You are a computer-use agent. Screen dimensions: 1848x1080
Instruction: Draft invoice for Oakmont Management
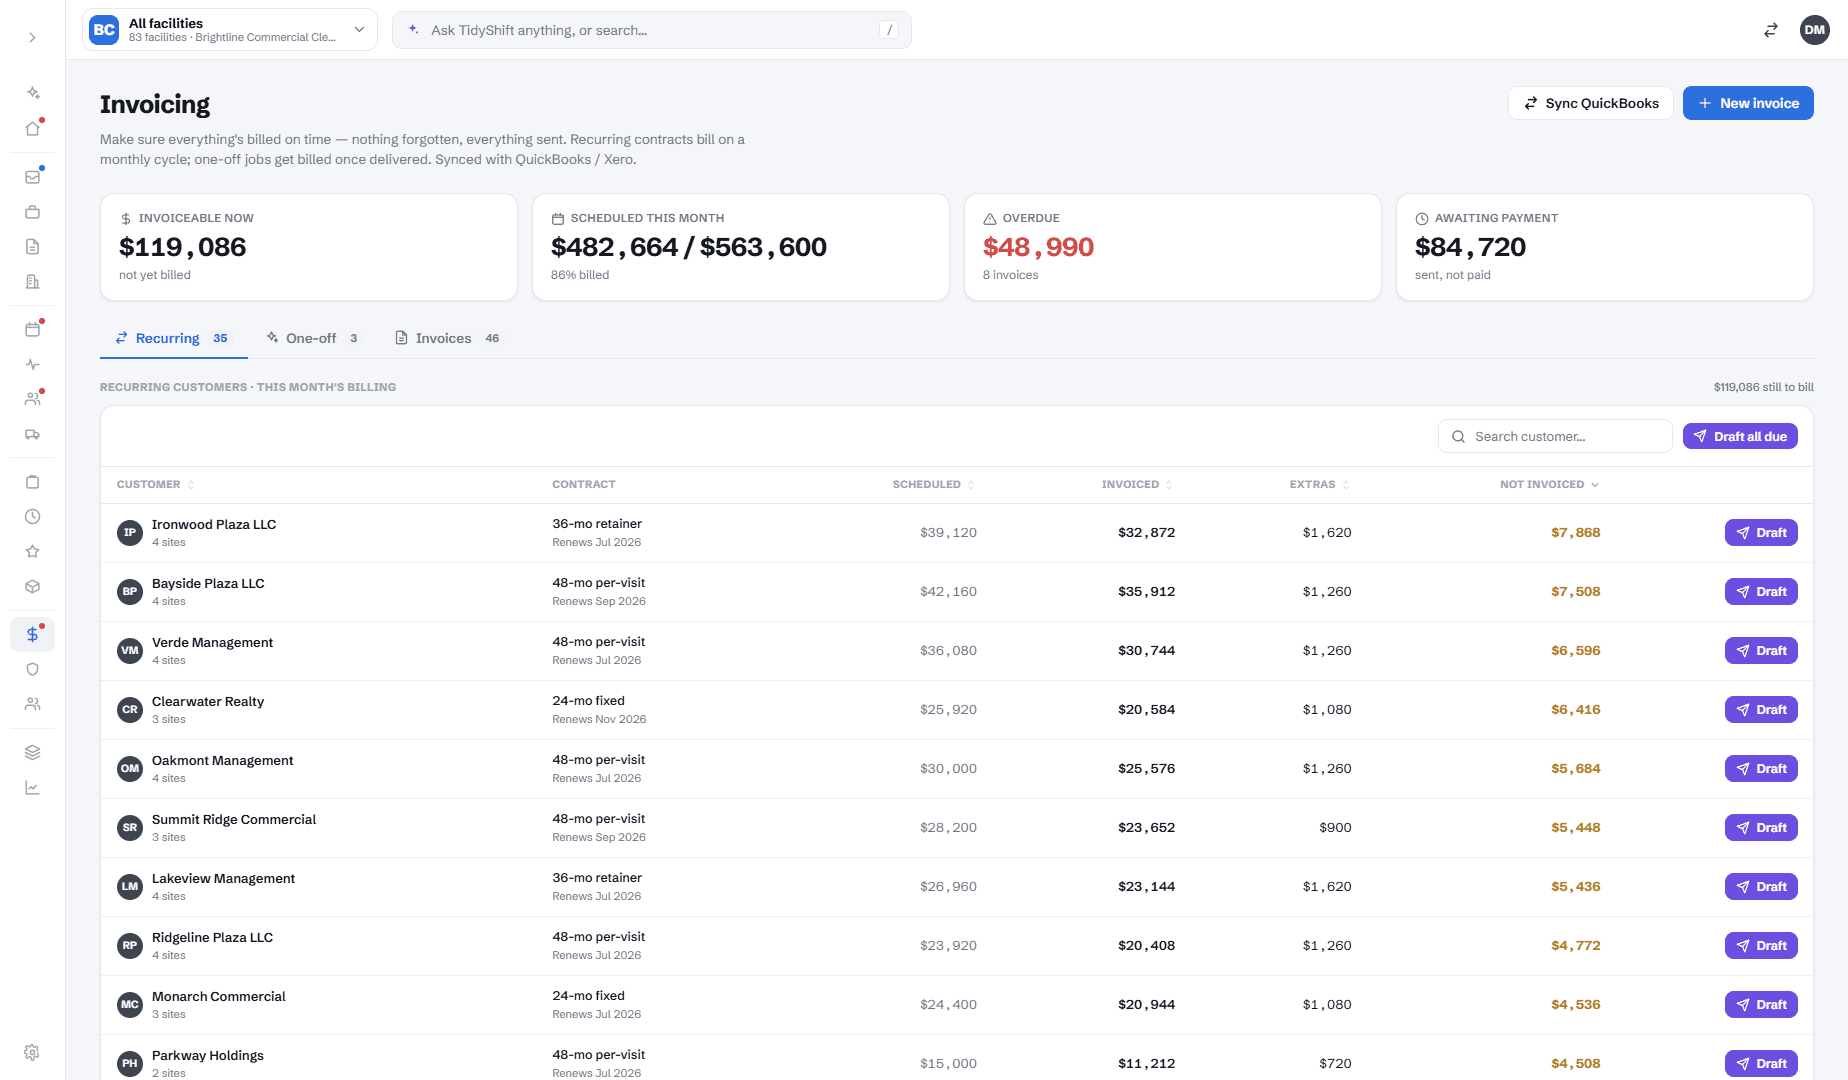[x=1761, y=769]
